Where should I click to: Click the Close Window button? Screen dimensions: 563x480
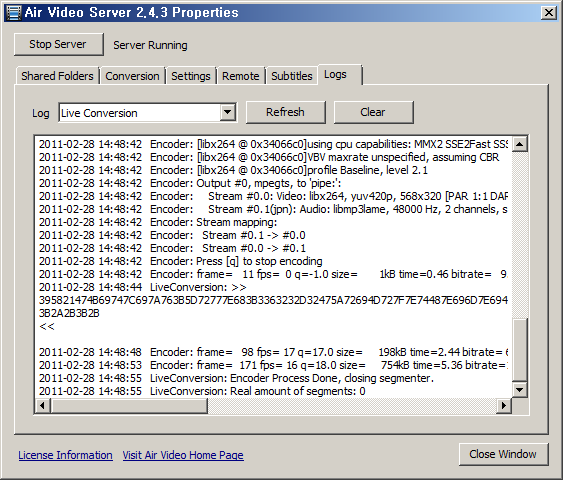pos(503,454)
